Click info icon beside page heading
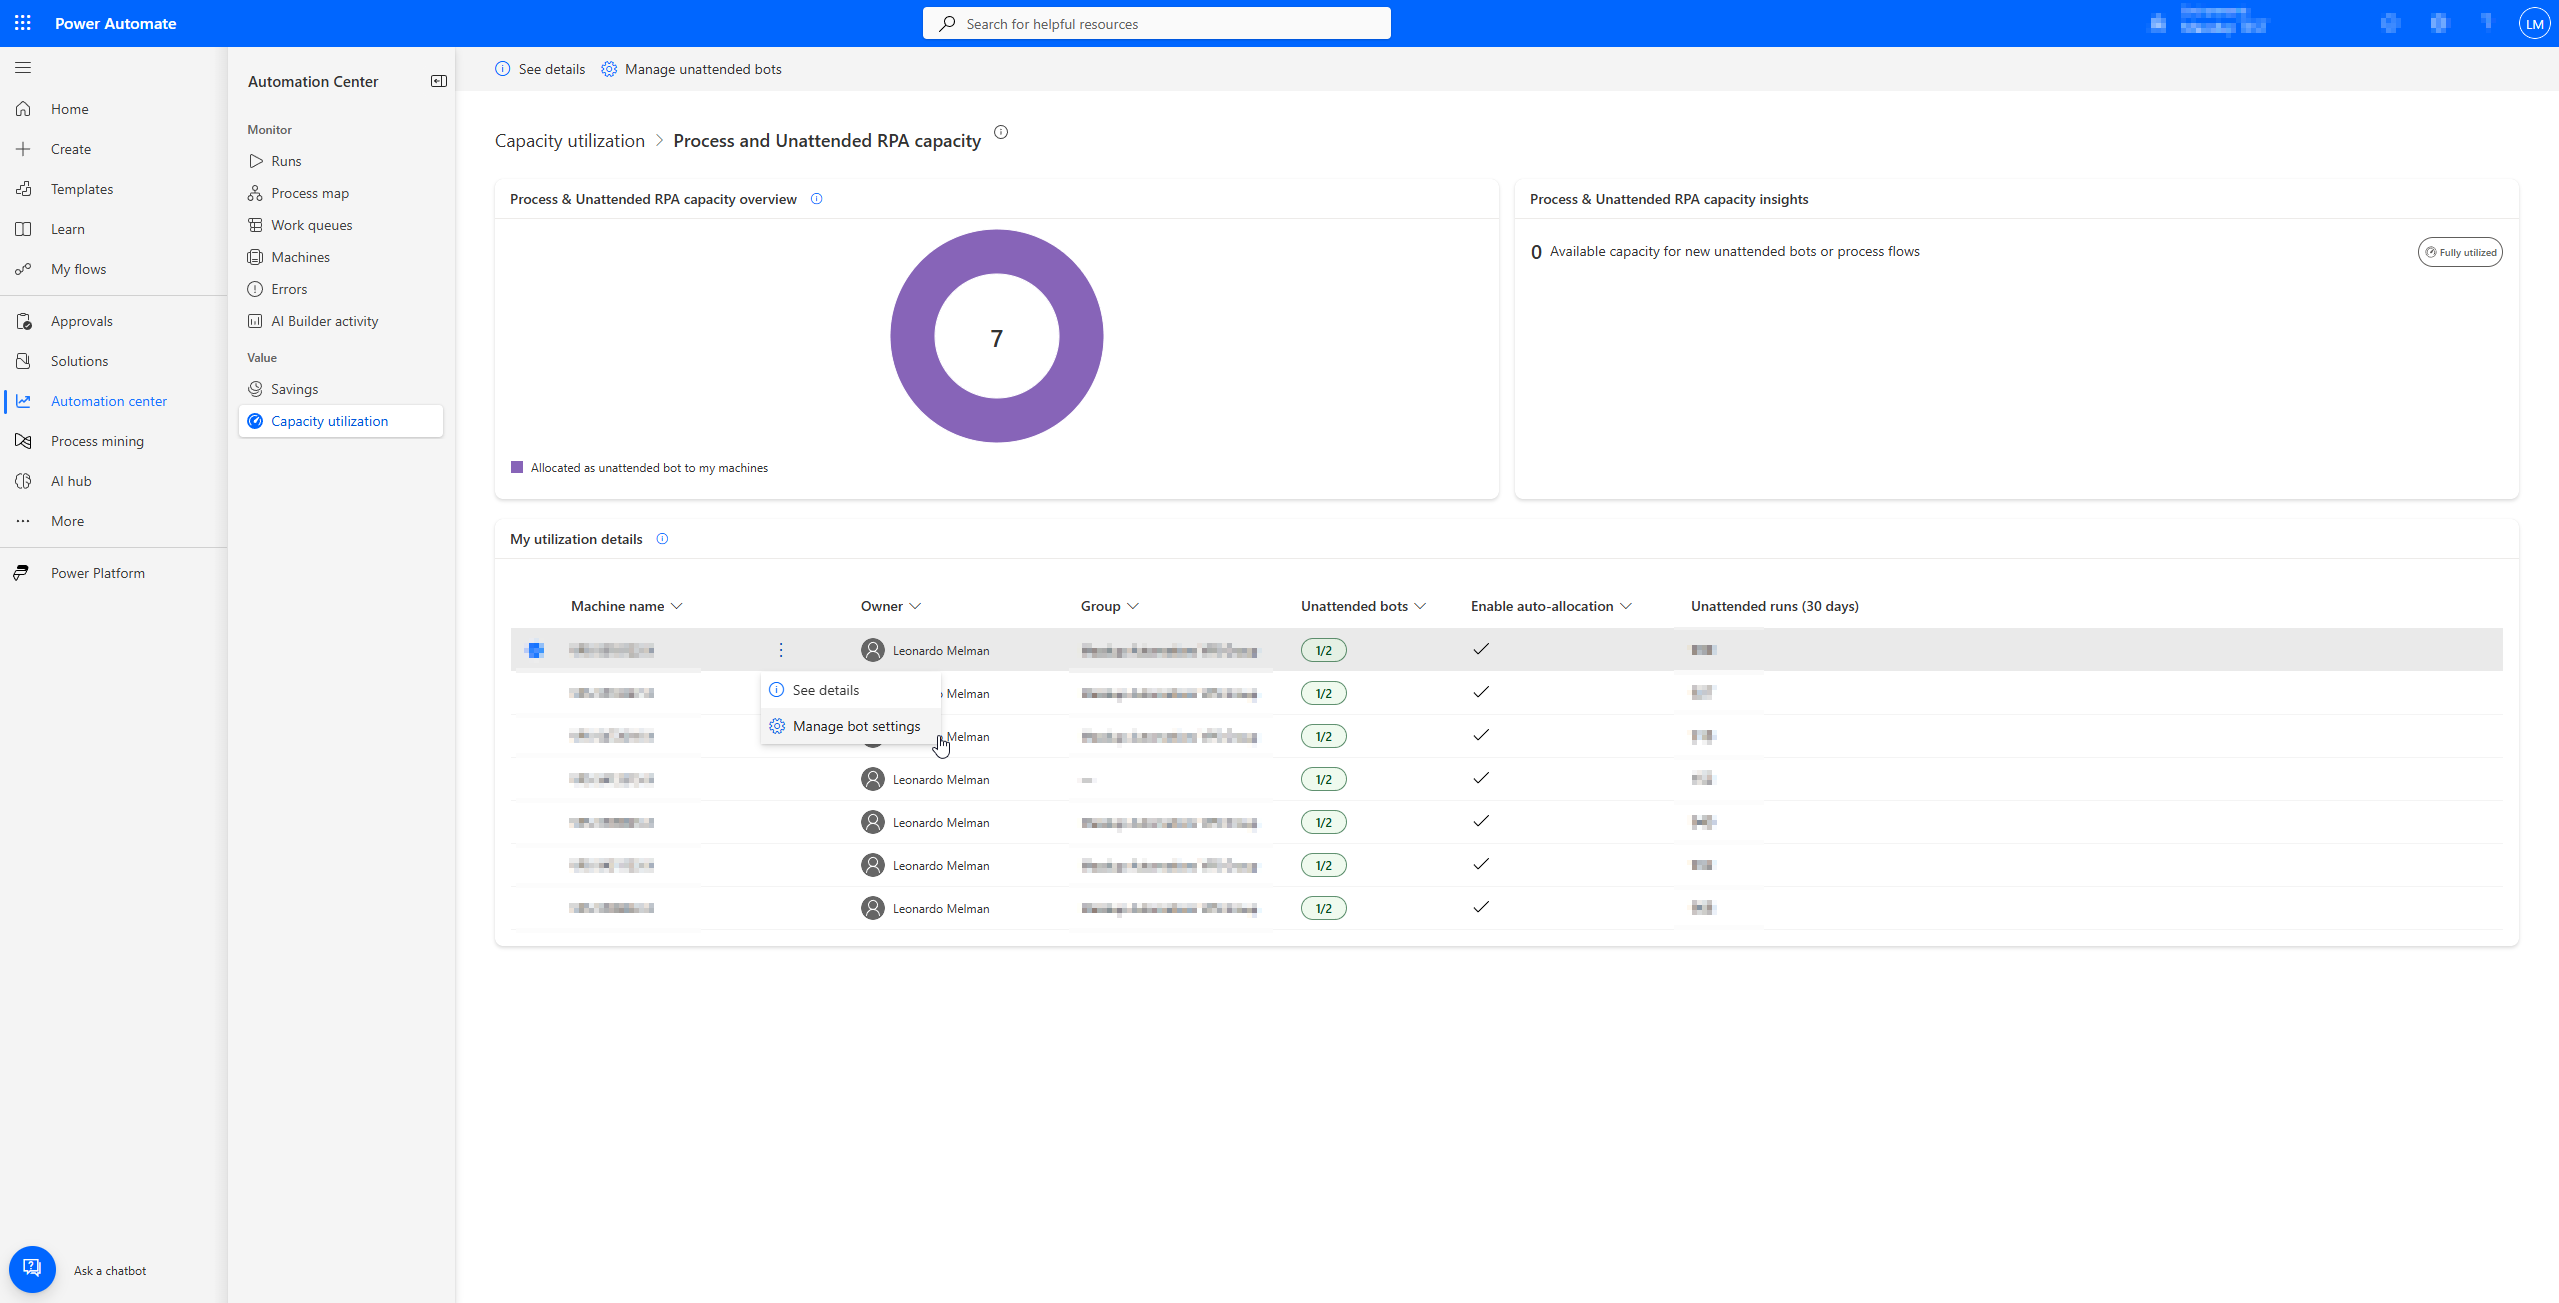 click(1001, 132)
